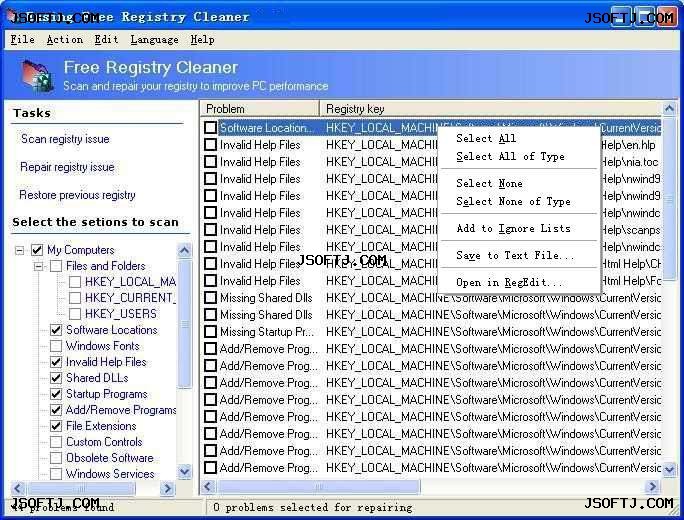Toggle the HKEY_LOCAL_MA tree checkbox

(75, 282)
